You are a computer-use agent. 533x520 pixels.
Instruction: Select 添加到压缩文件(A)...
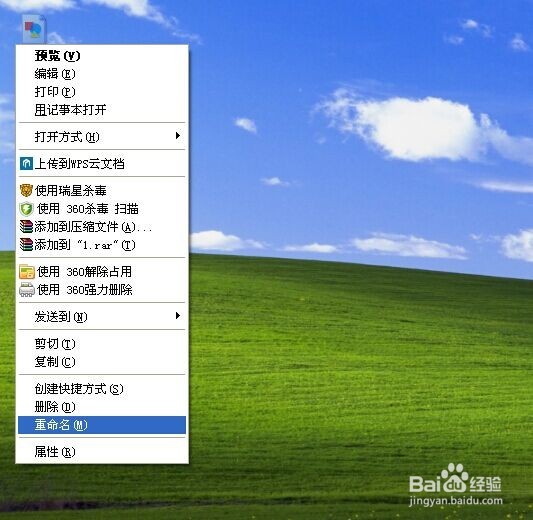point(102,227)
